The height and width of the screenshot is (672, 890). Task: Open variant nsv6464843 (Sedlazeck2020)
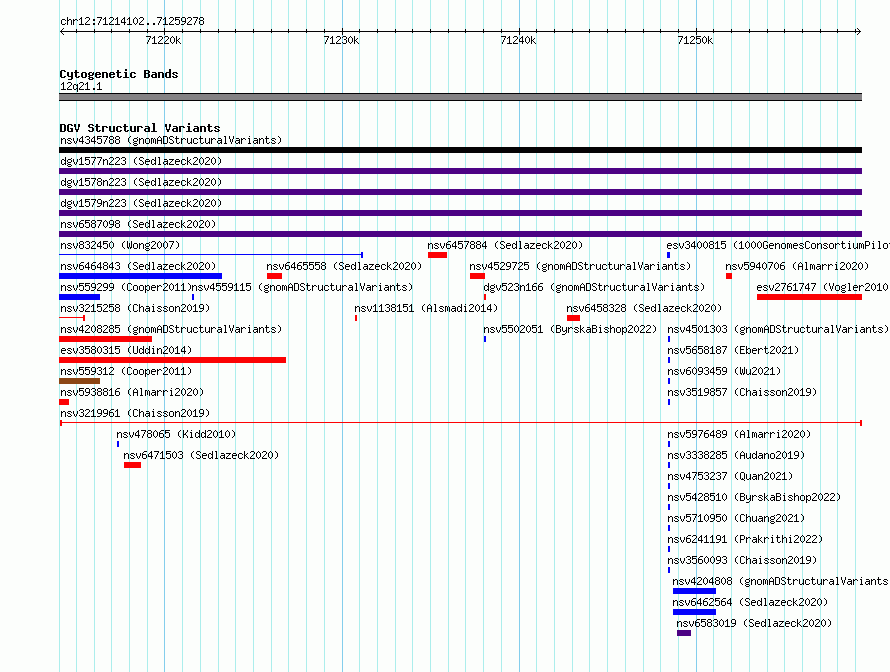138,266
